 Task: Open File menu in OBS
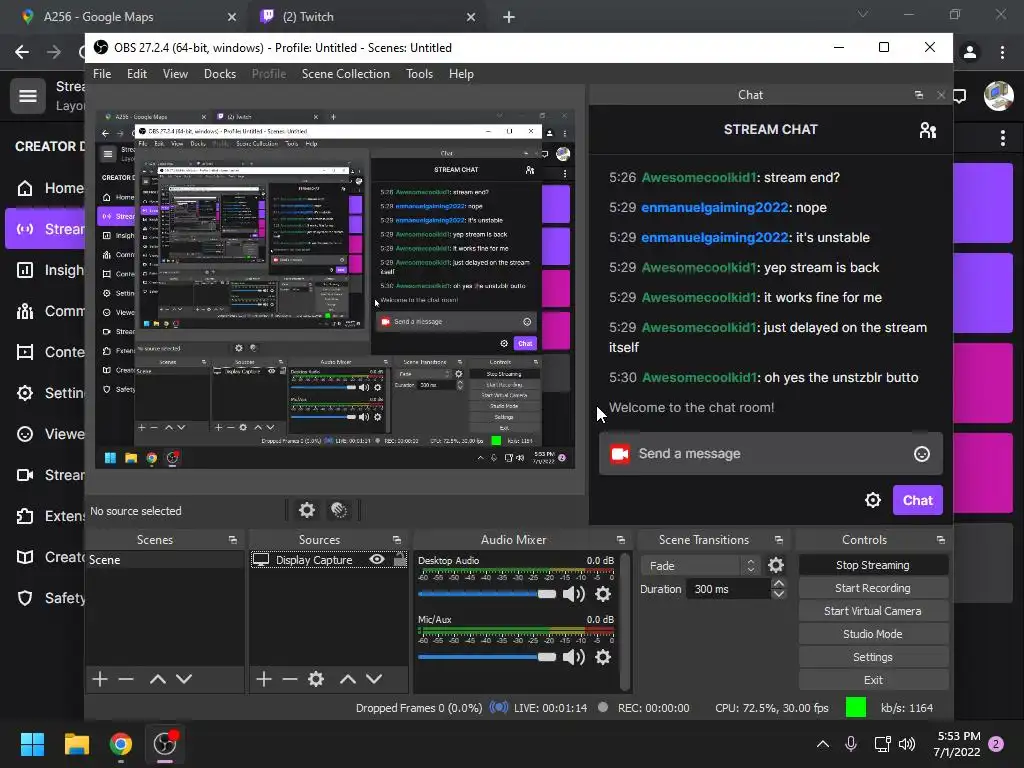click(102, 74)
